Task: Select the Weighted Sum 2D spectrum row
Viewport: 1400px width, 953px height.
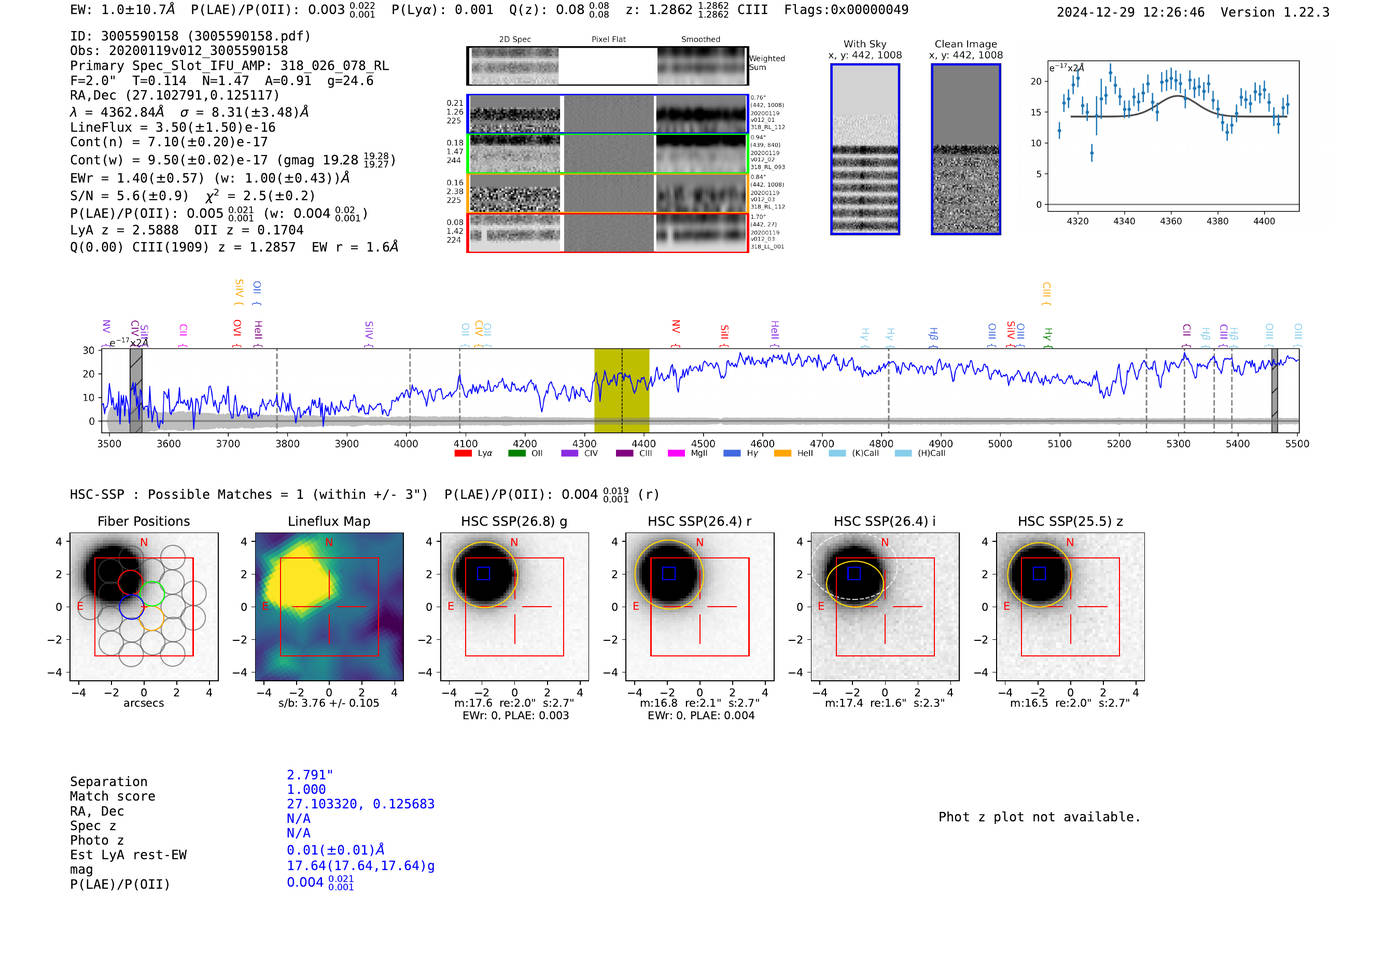Action: (x=607, y=66)
